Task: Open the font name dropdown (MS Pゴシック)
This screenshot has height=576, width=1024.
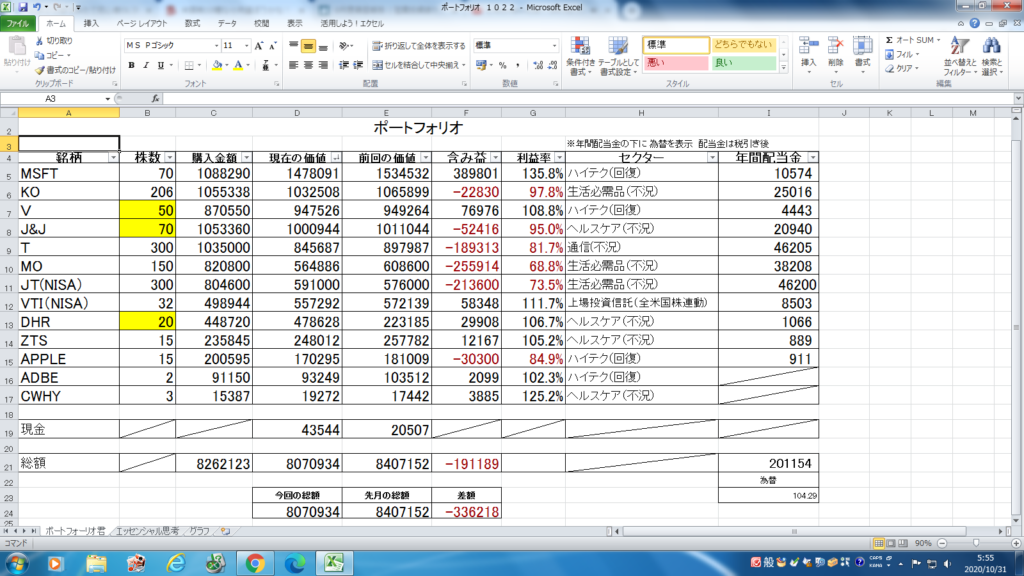Action: [x=216, y=46]
